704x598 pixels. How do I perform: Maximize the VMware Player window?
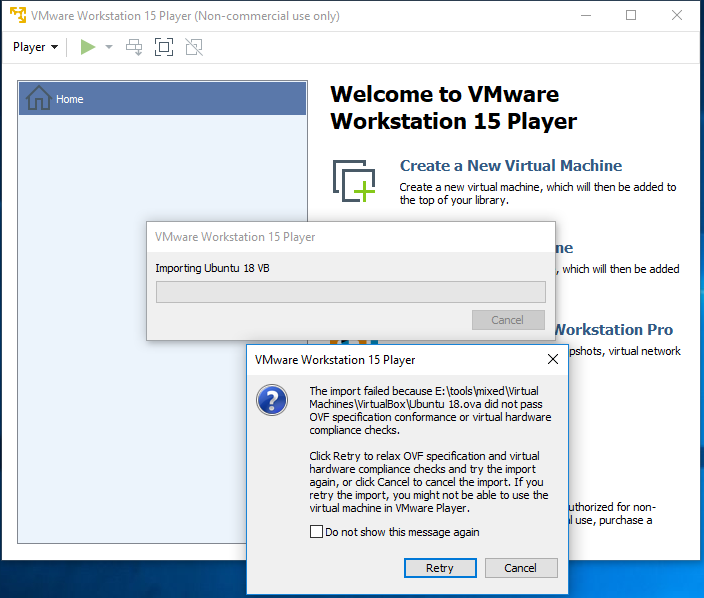pos(631,16)
